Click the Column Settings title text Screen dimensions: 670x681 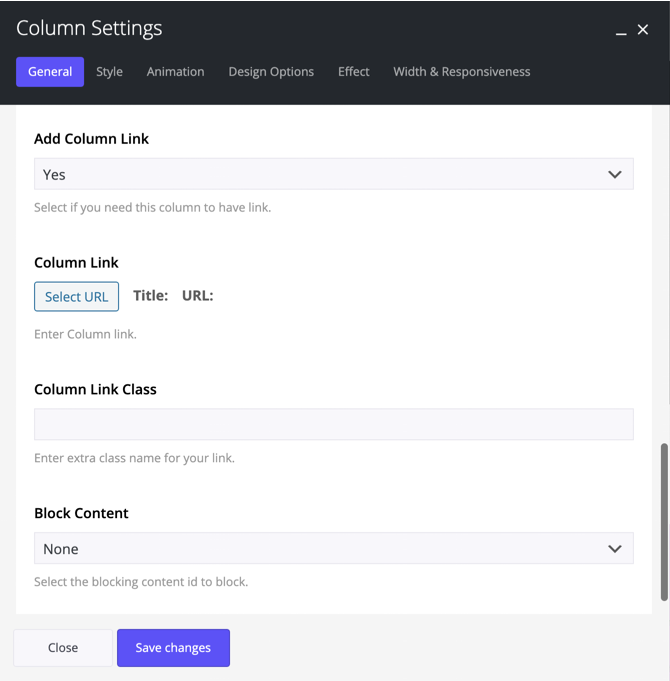tap(89, 29)
